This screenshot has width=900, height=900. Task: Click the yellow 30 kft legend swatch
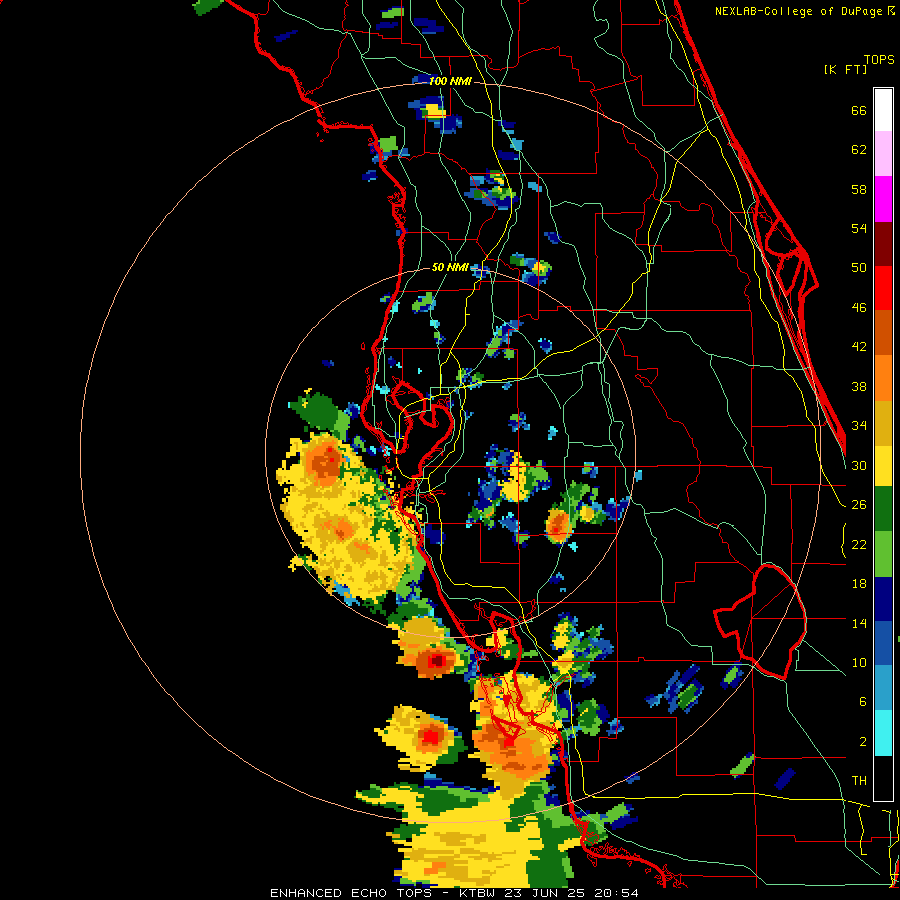pos(883,465)
